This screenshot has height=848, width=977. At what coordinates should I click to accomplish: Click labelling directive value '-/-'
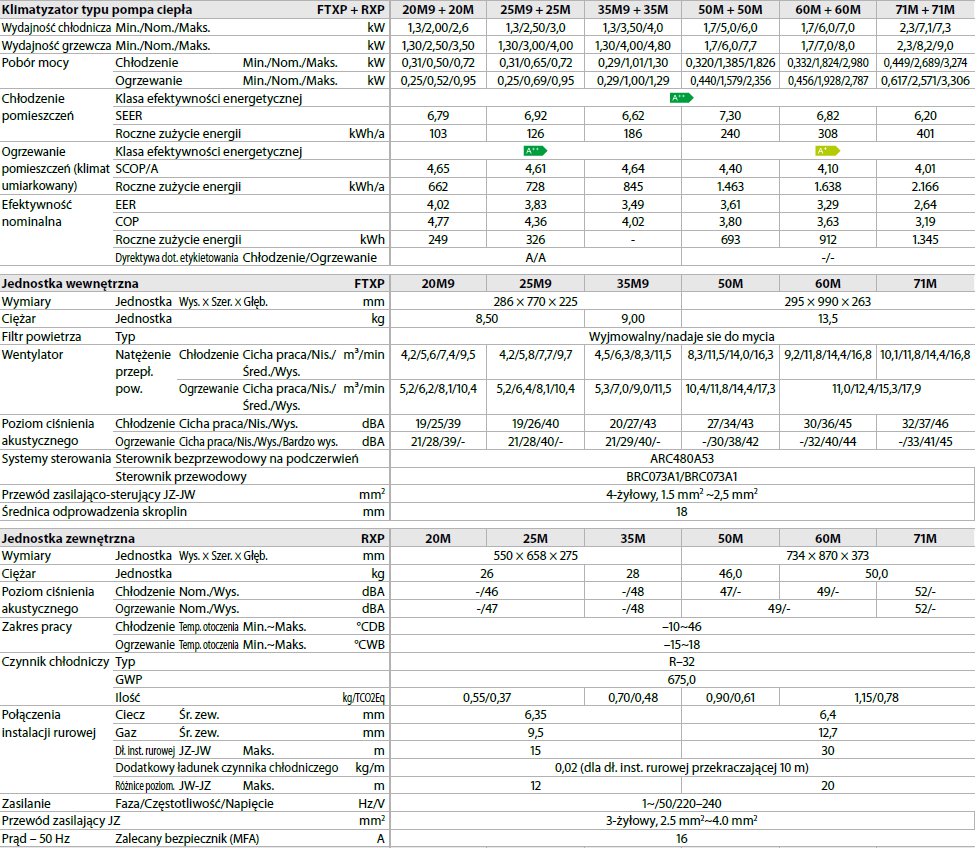pos(827,257)
